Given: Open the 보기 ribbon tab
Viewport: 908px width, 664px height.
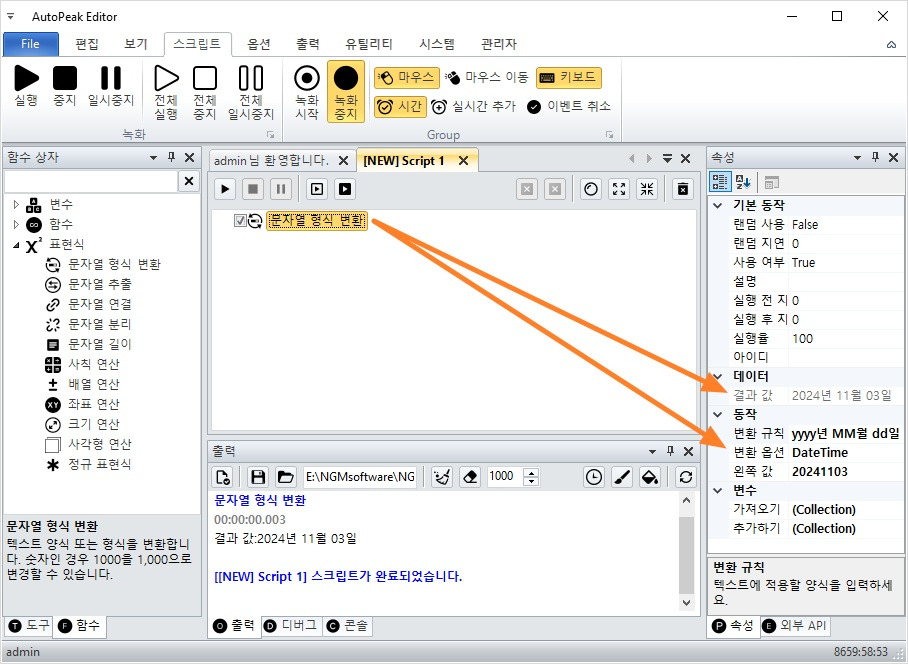Looking at the screenshot, I should click(136, 44).
